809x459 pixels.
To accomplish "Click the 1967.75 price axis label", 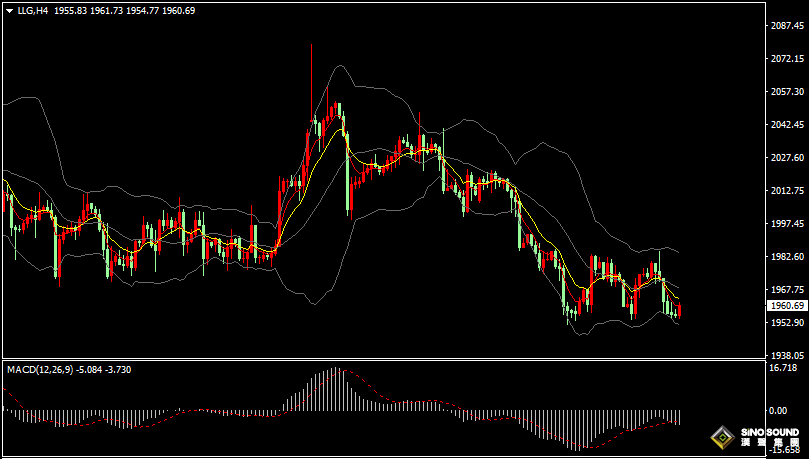I will 786,290.
